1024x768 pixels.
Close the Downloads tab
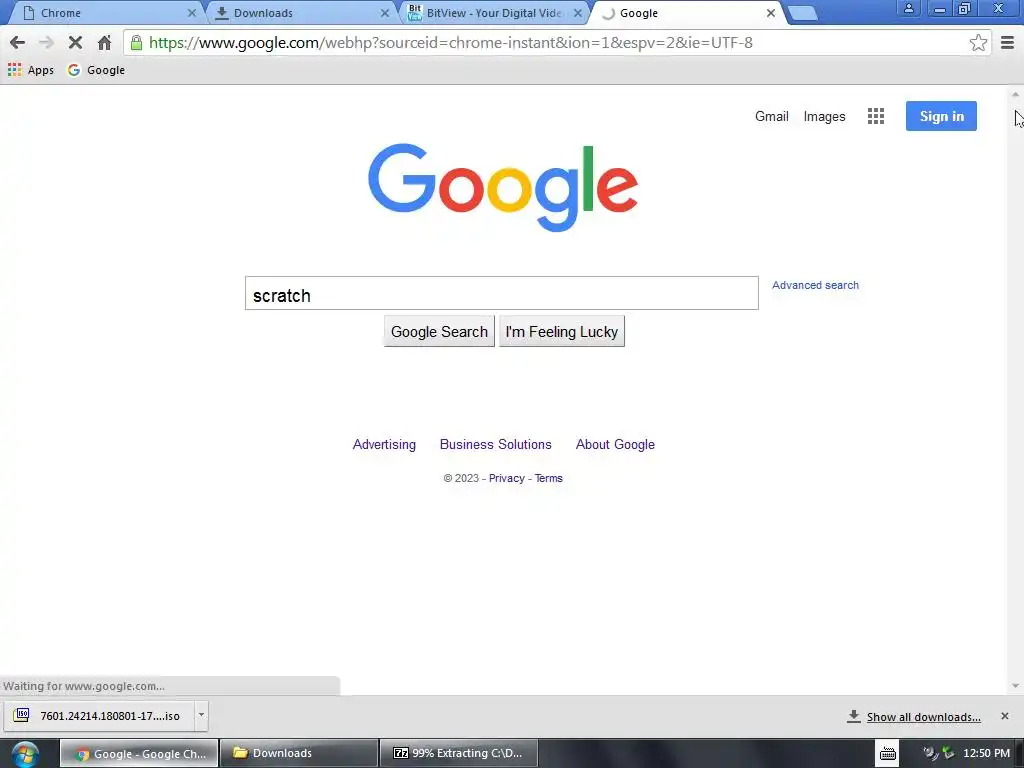[x=385, y=13]
